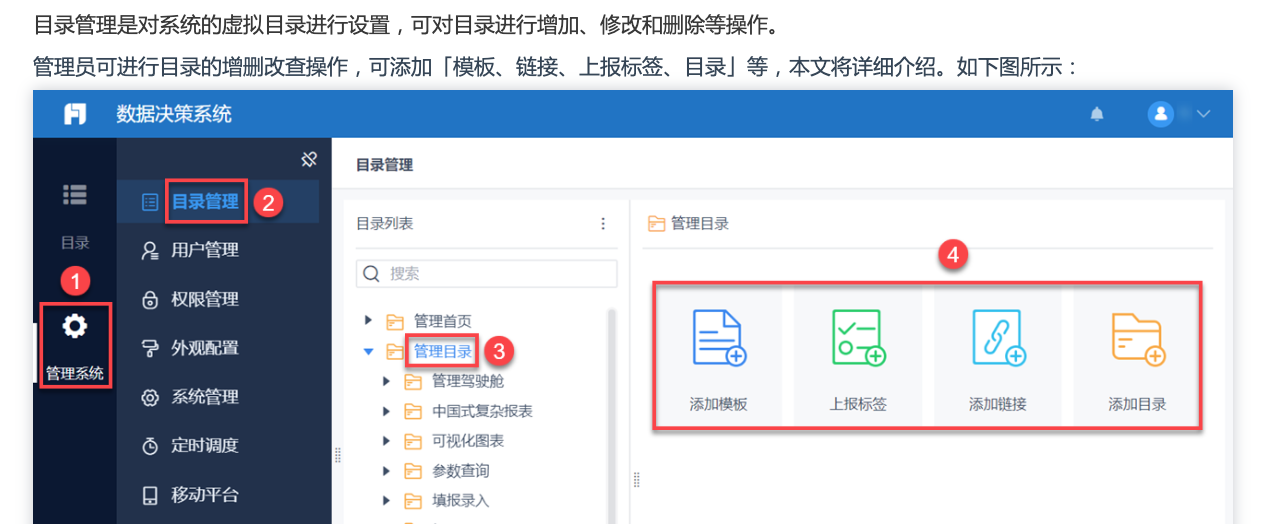Click the tree panel vertical scrollbar
This screenshot has height=524, width=1270.
click(612, 415)
